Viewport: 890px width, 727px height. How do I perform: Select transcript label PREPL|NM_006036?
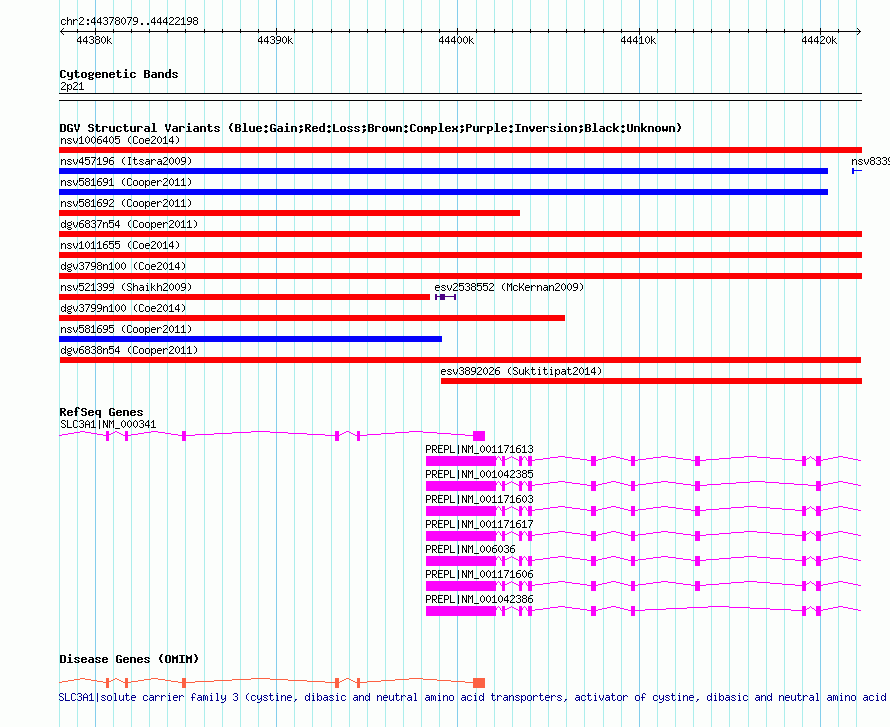tap(471, 549)
